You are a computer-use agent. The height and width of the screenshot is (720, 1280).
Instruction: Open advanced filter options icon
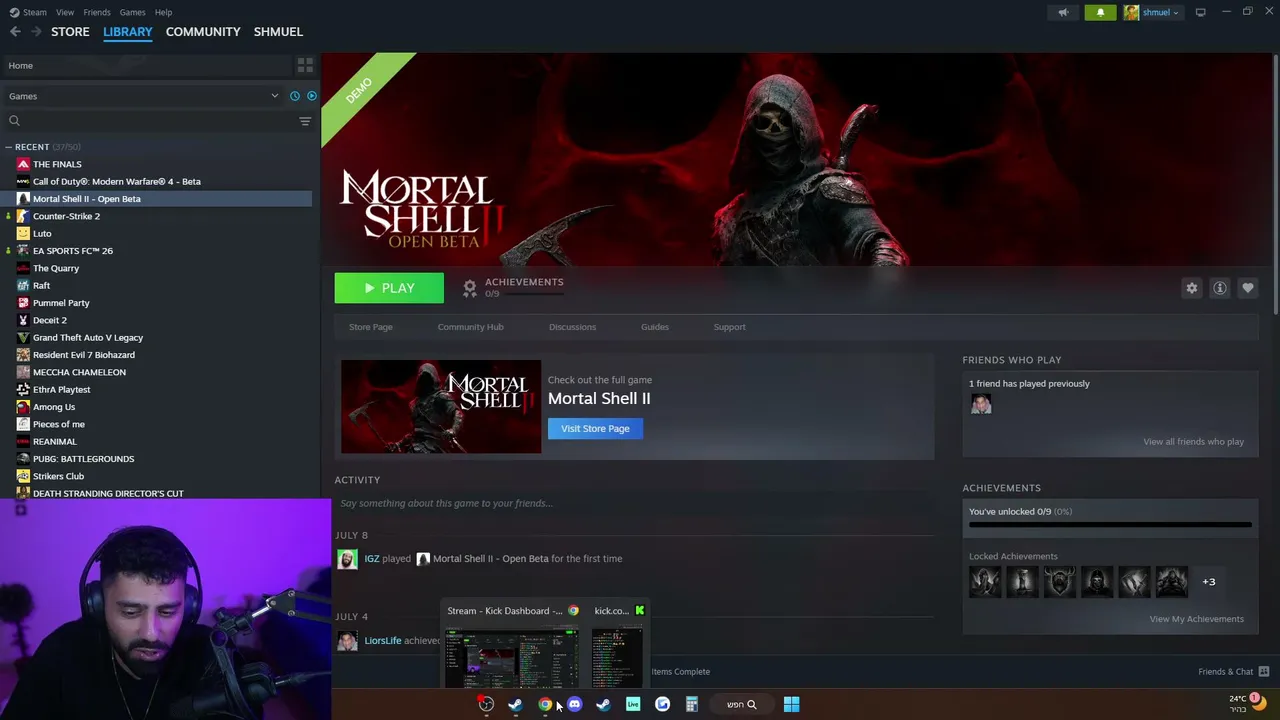[x=305, y=121]
